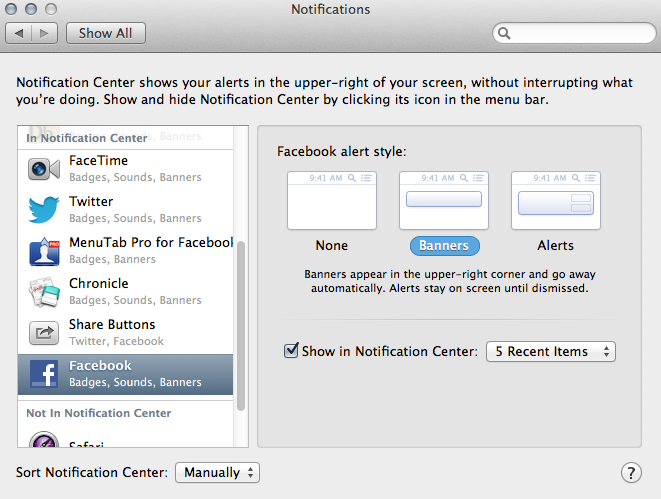
Task: Choose the Banners label
Action: [x=444, y=246]
